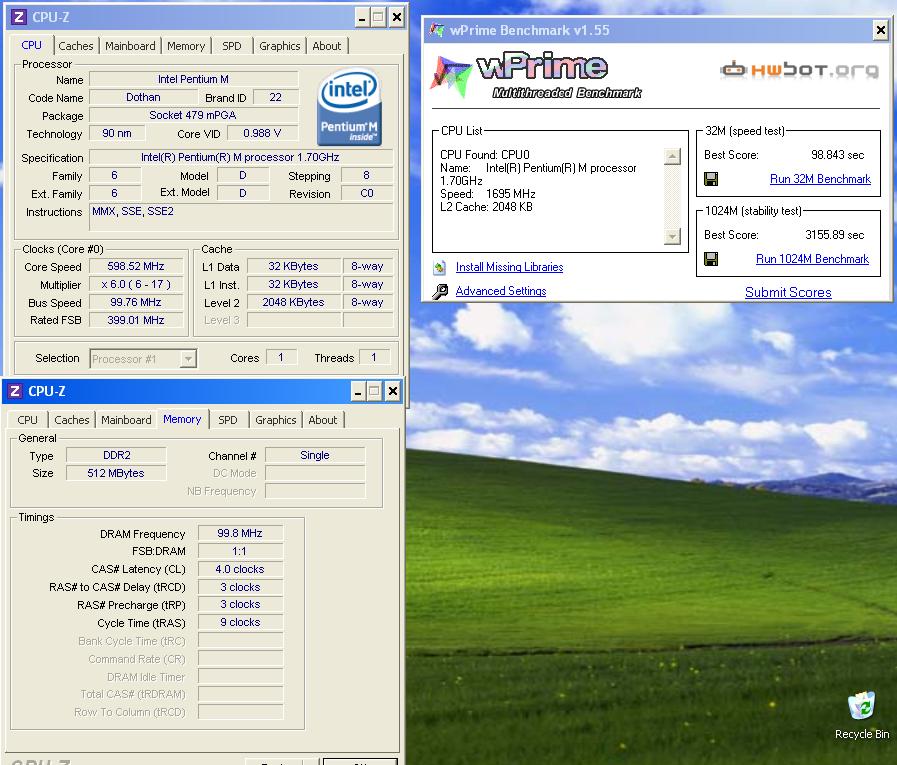Click the save icon next to Run 1024M Benchmark
The image size is (897, 765).
point(711,259)
